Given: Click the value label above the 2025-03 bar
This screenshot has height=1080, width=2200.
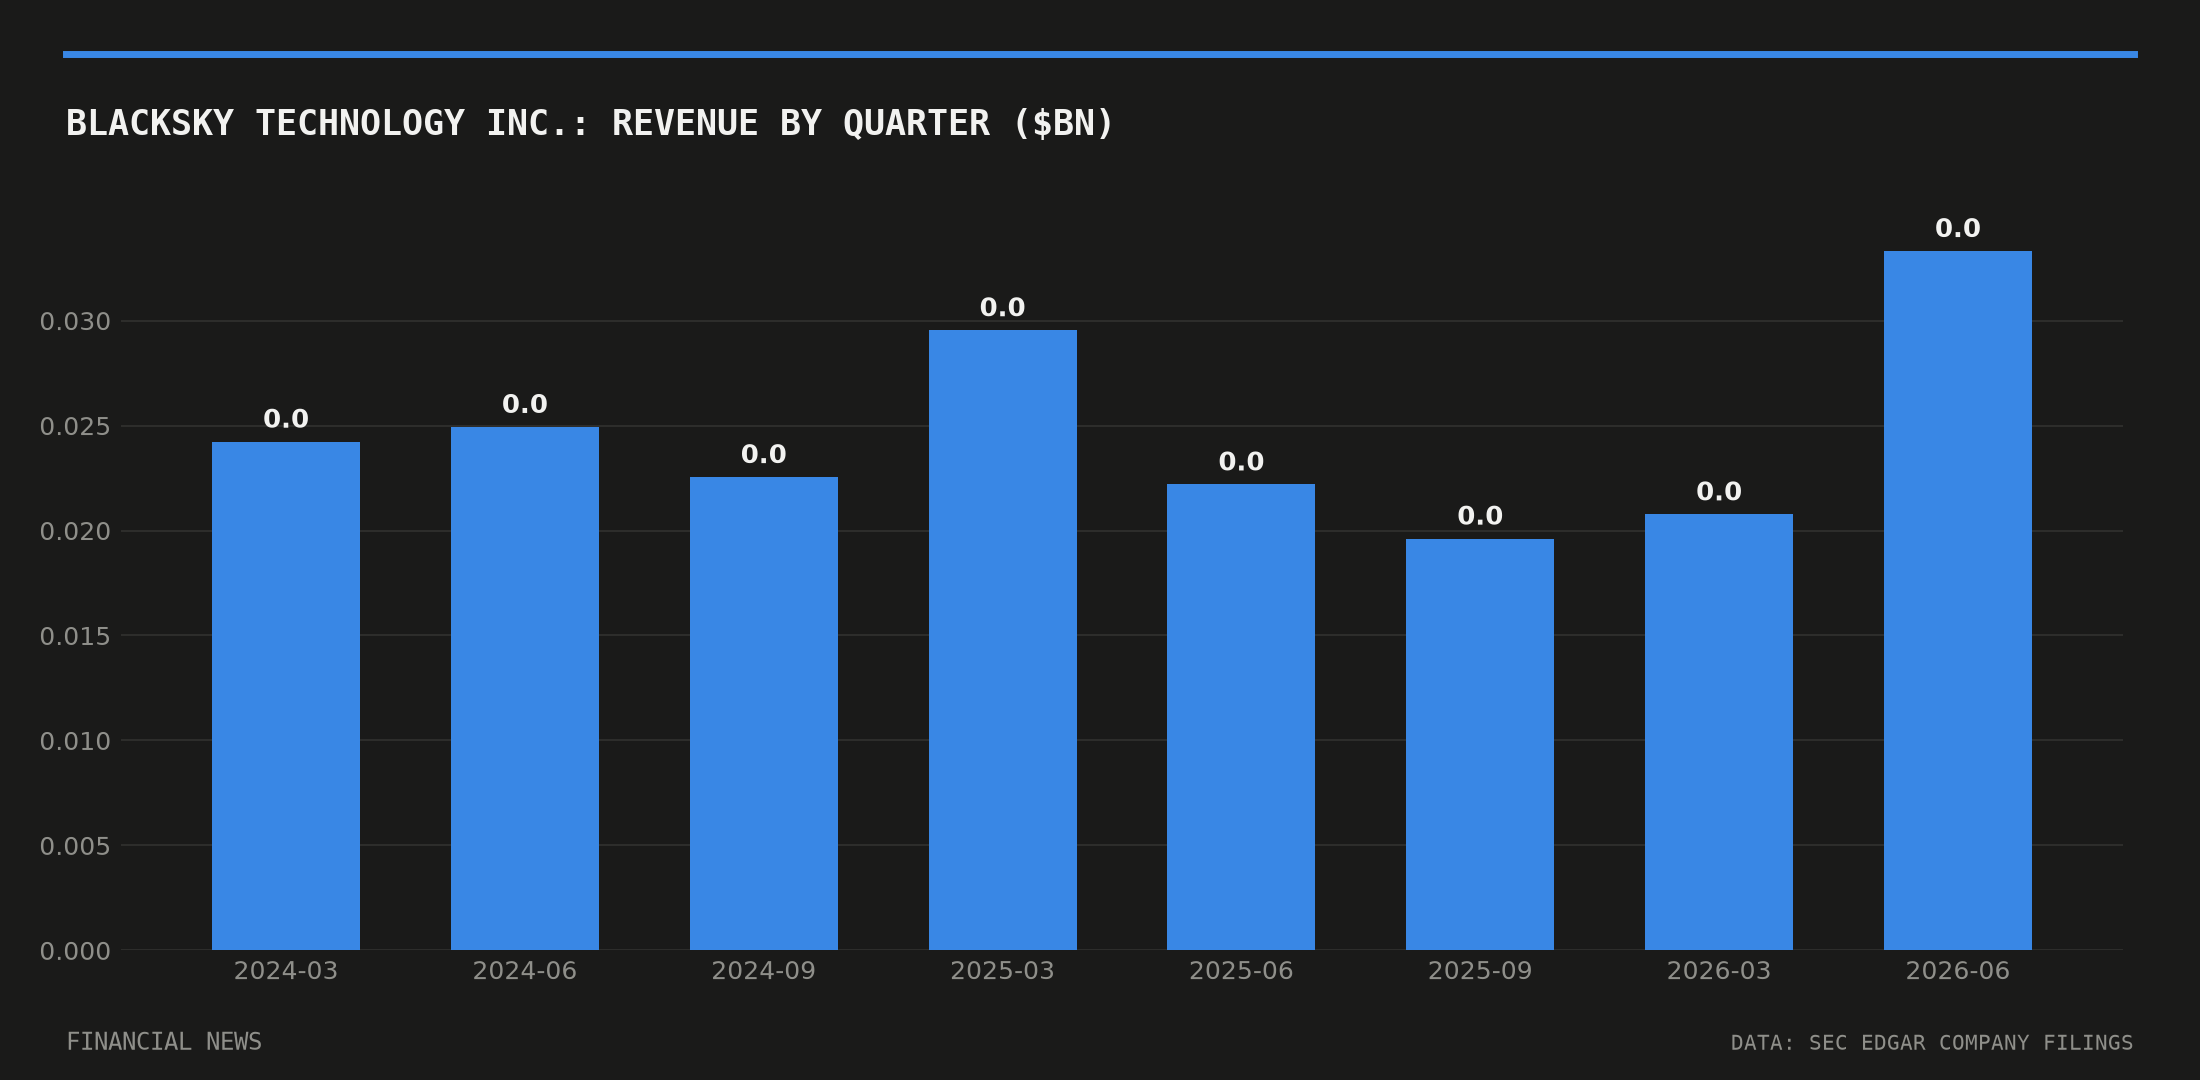Looking at the screenshot, I should [1003, 307].
